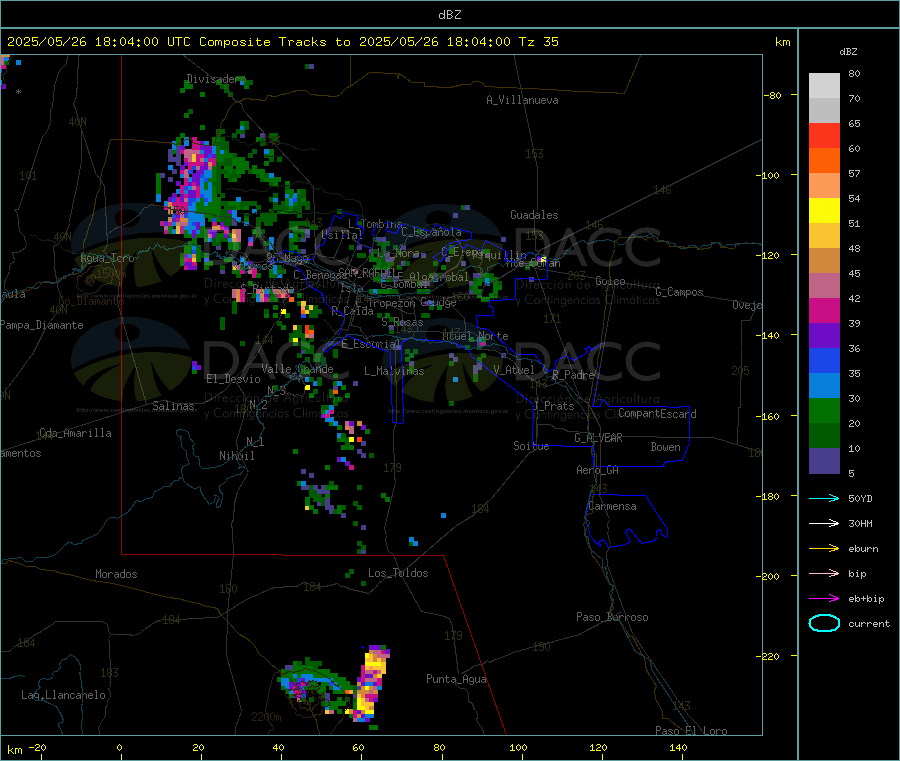Pick the magenta 39-42 dBZ color band
Viewport: 900px width, 761px height.
pyautogui.click(x=824, y=310)
